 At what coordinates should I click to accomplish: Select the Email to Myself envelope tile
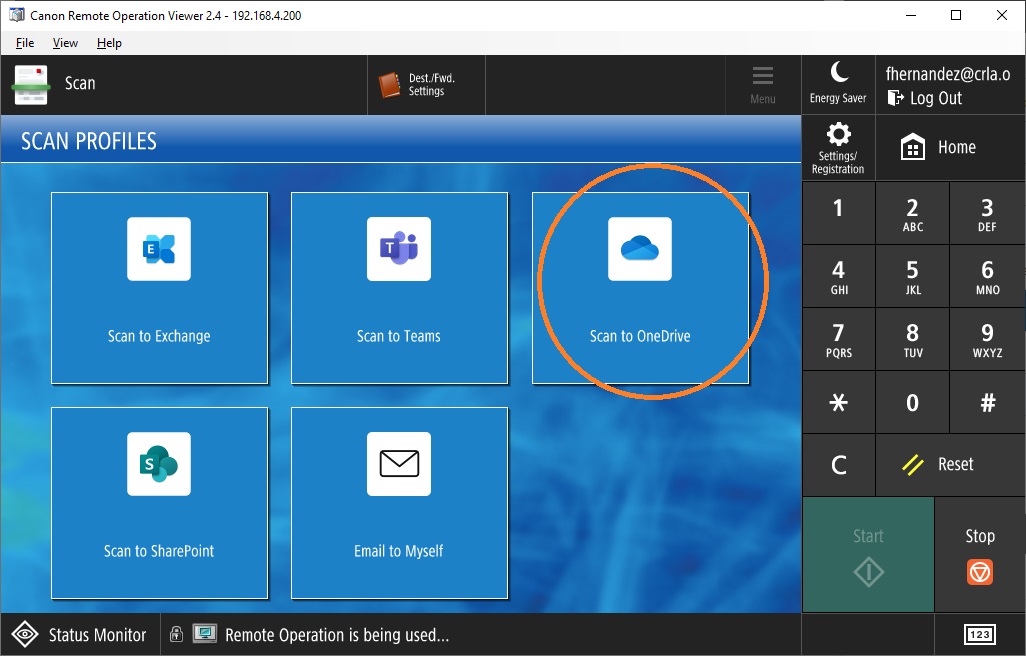(399, 503)
